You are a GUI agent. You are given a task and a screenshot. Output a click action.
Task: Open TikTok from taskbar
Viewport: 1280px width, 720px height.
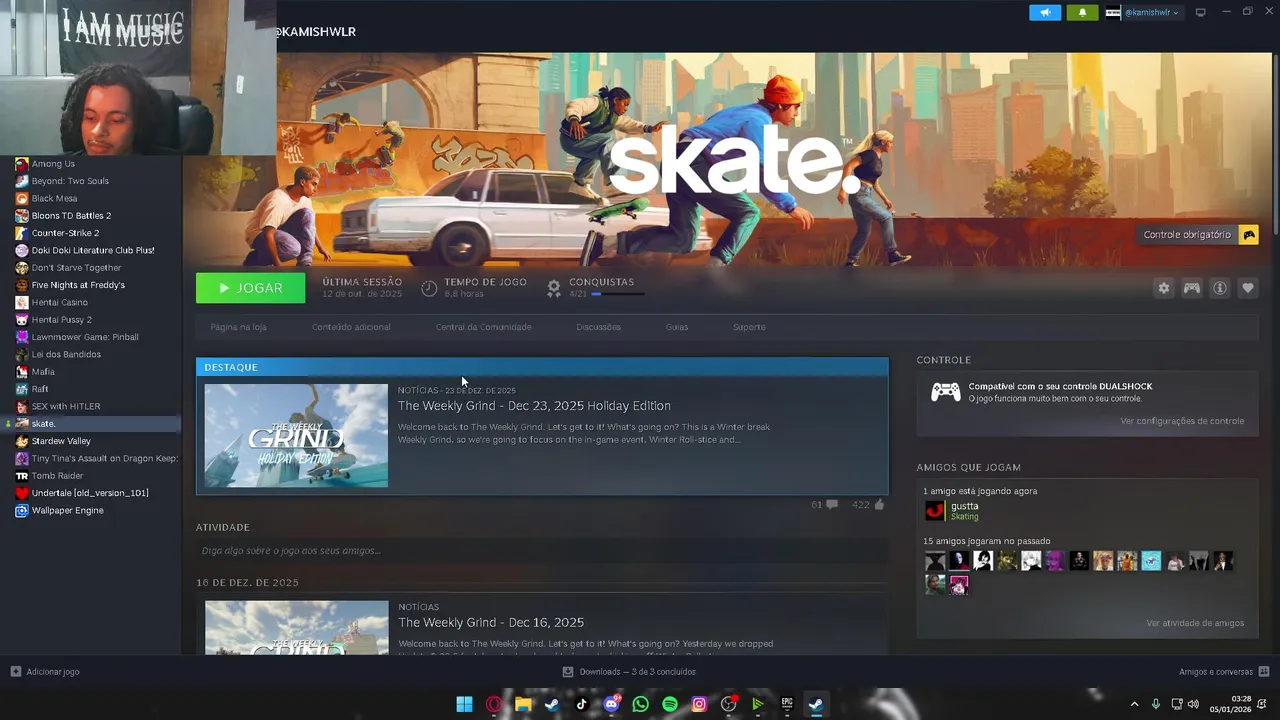pyautogui.click(x=582, y=704)
